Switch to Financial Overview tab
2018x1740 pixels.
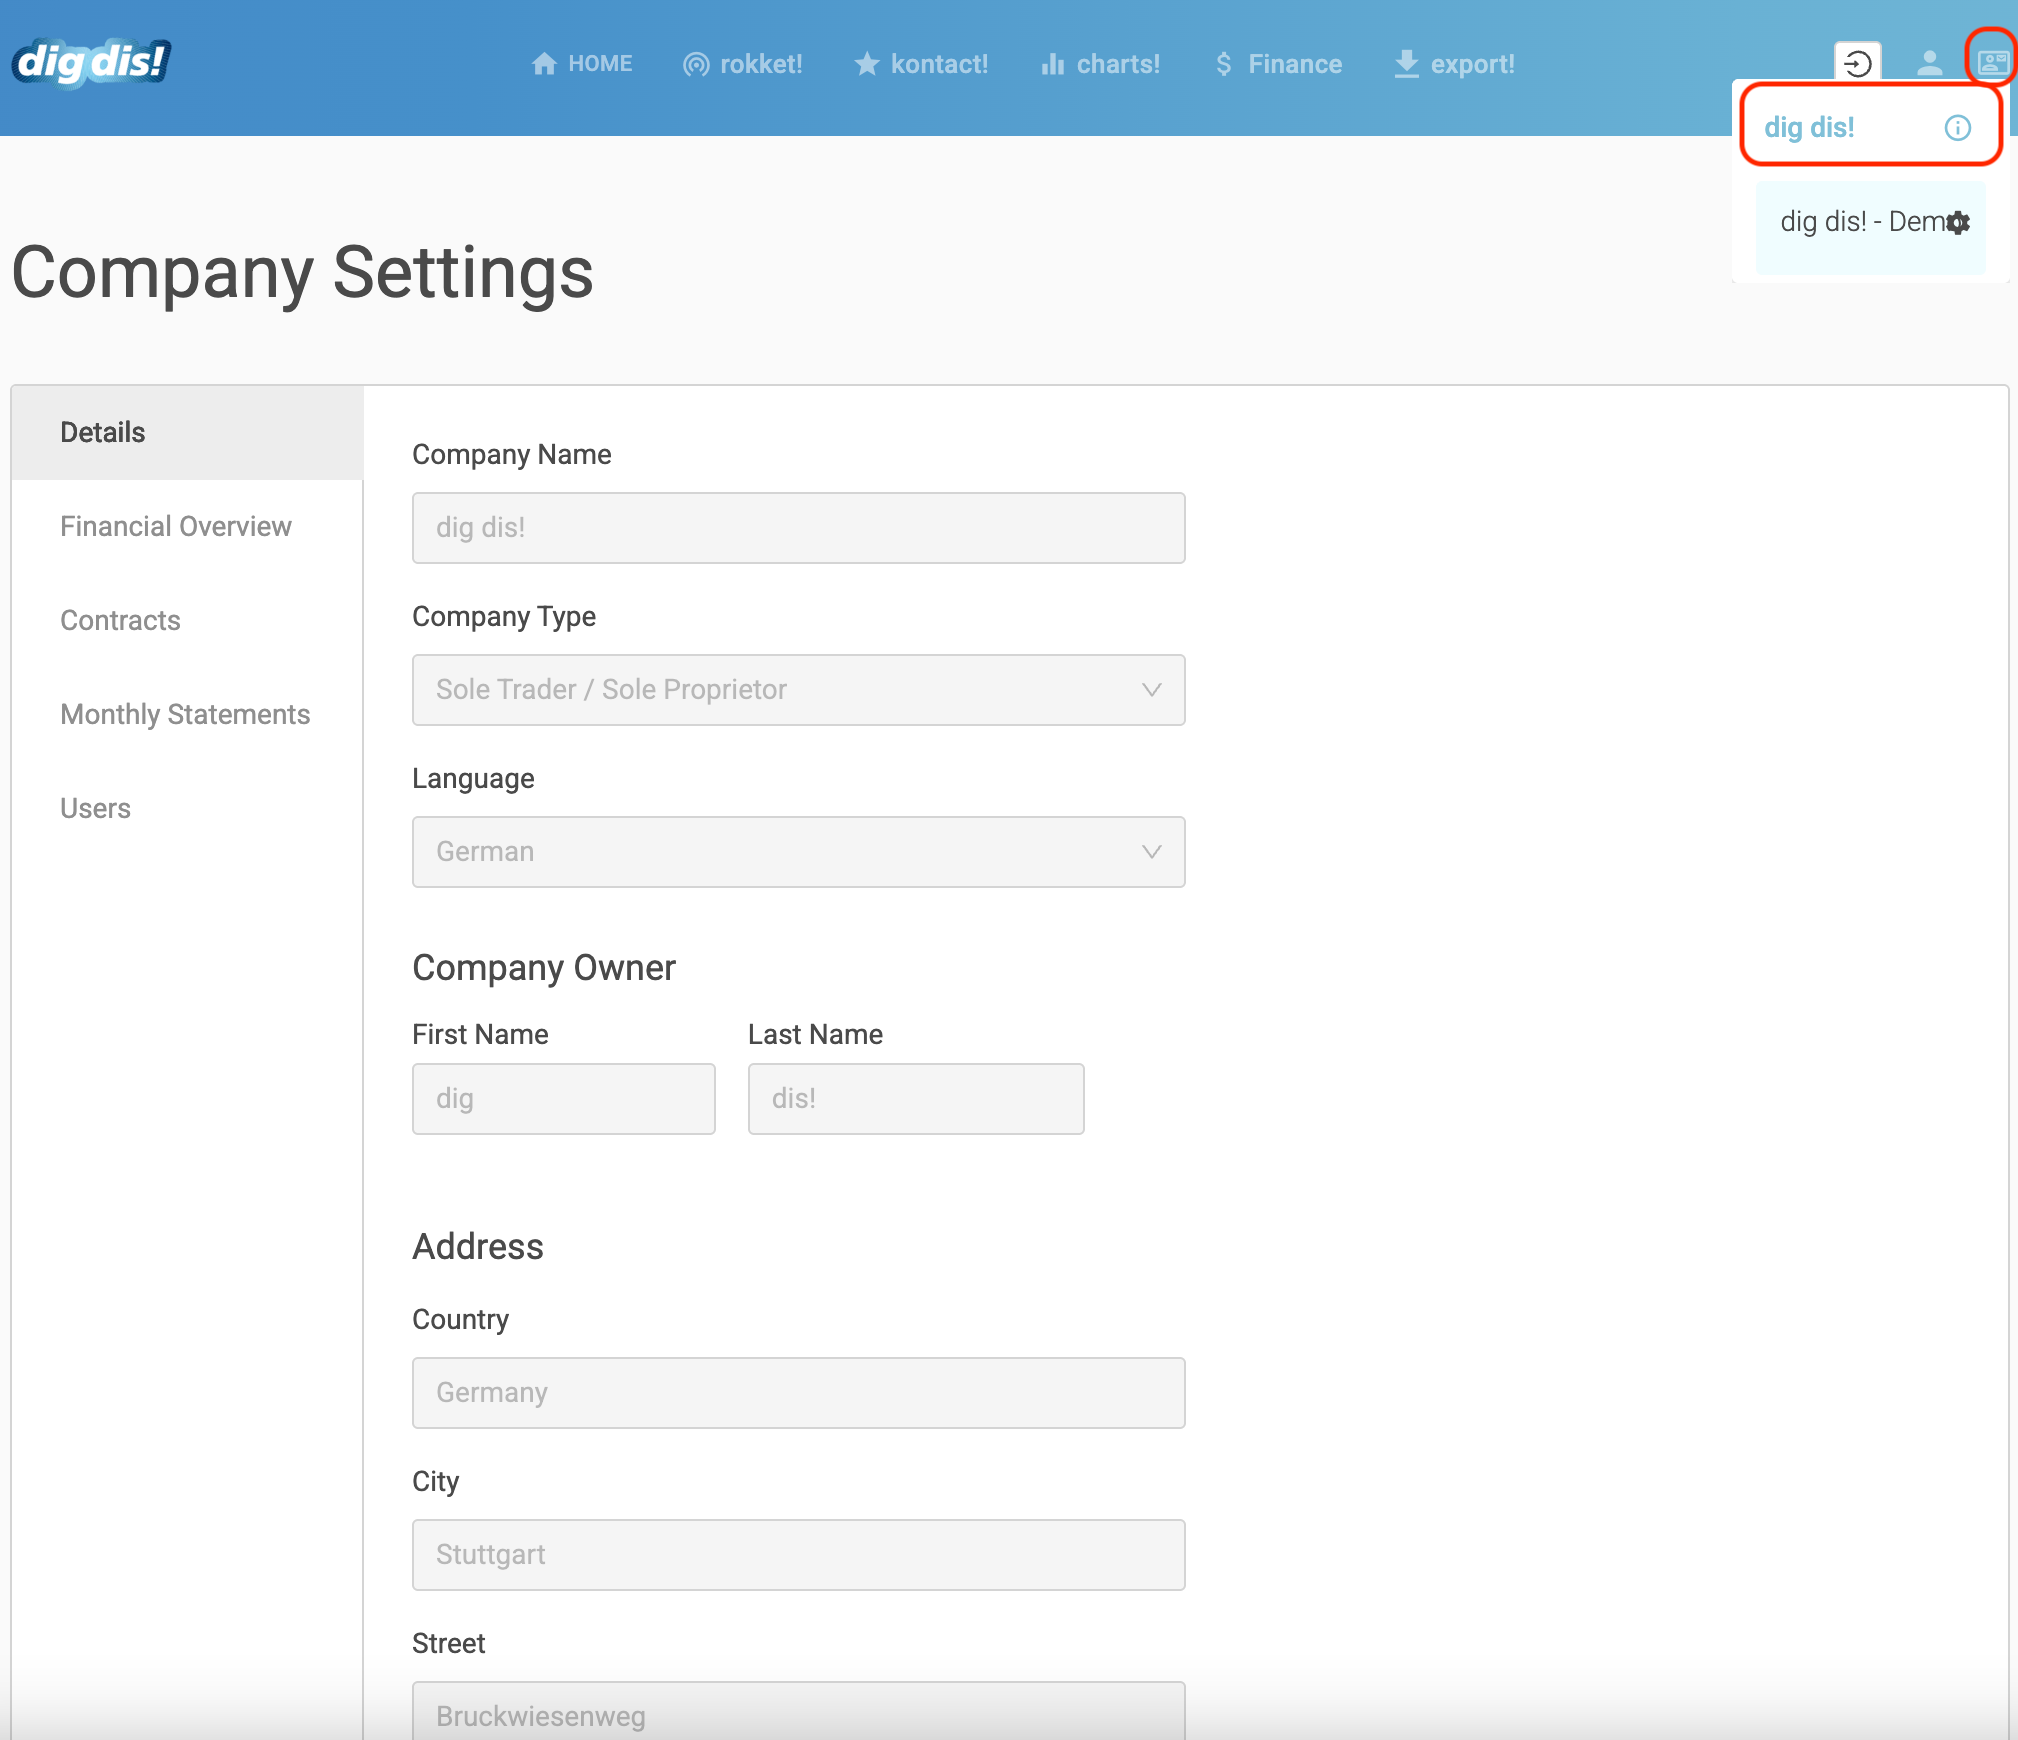176,526
